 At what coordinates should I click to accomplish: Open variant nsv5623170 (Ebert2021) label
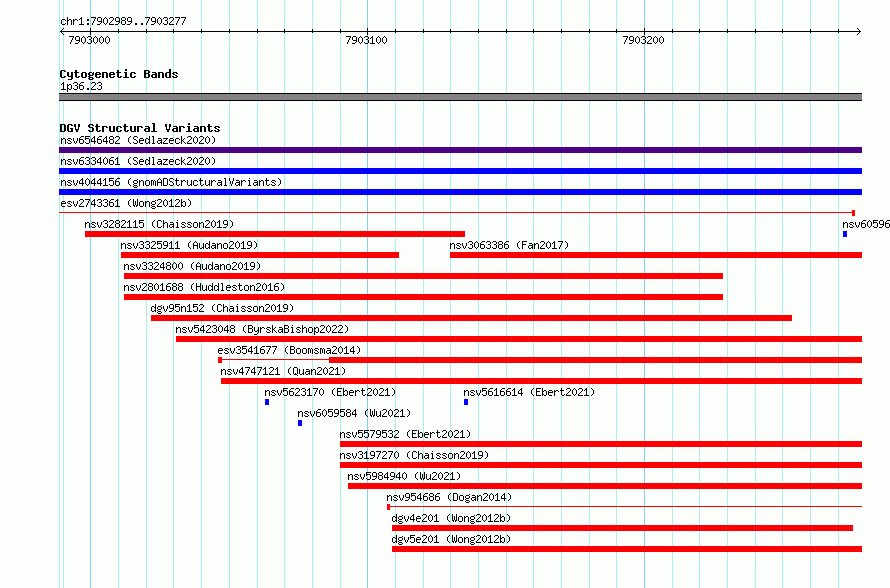[330, 392]
